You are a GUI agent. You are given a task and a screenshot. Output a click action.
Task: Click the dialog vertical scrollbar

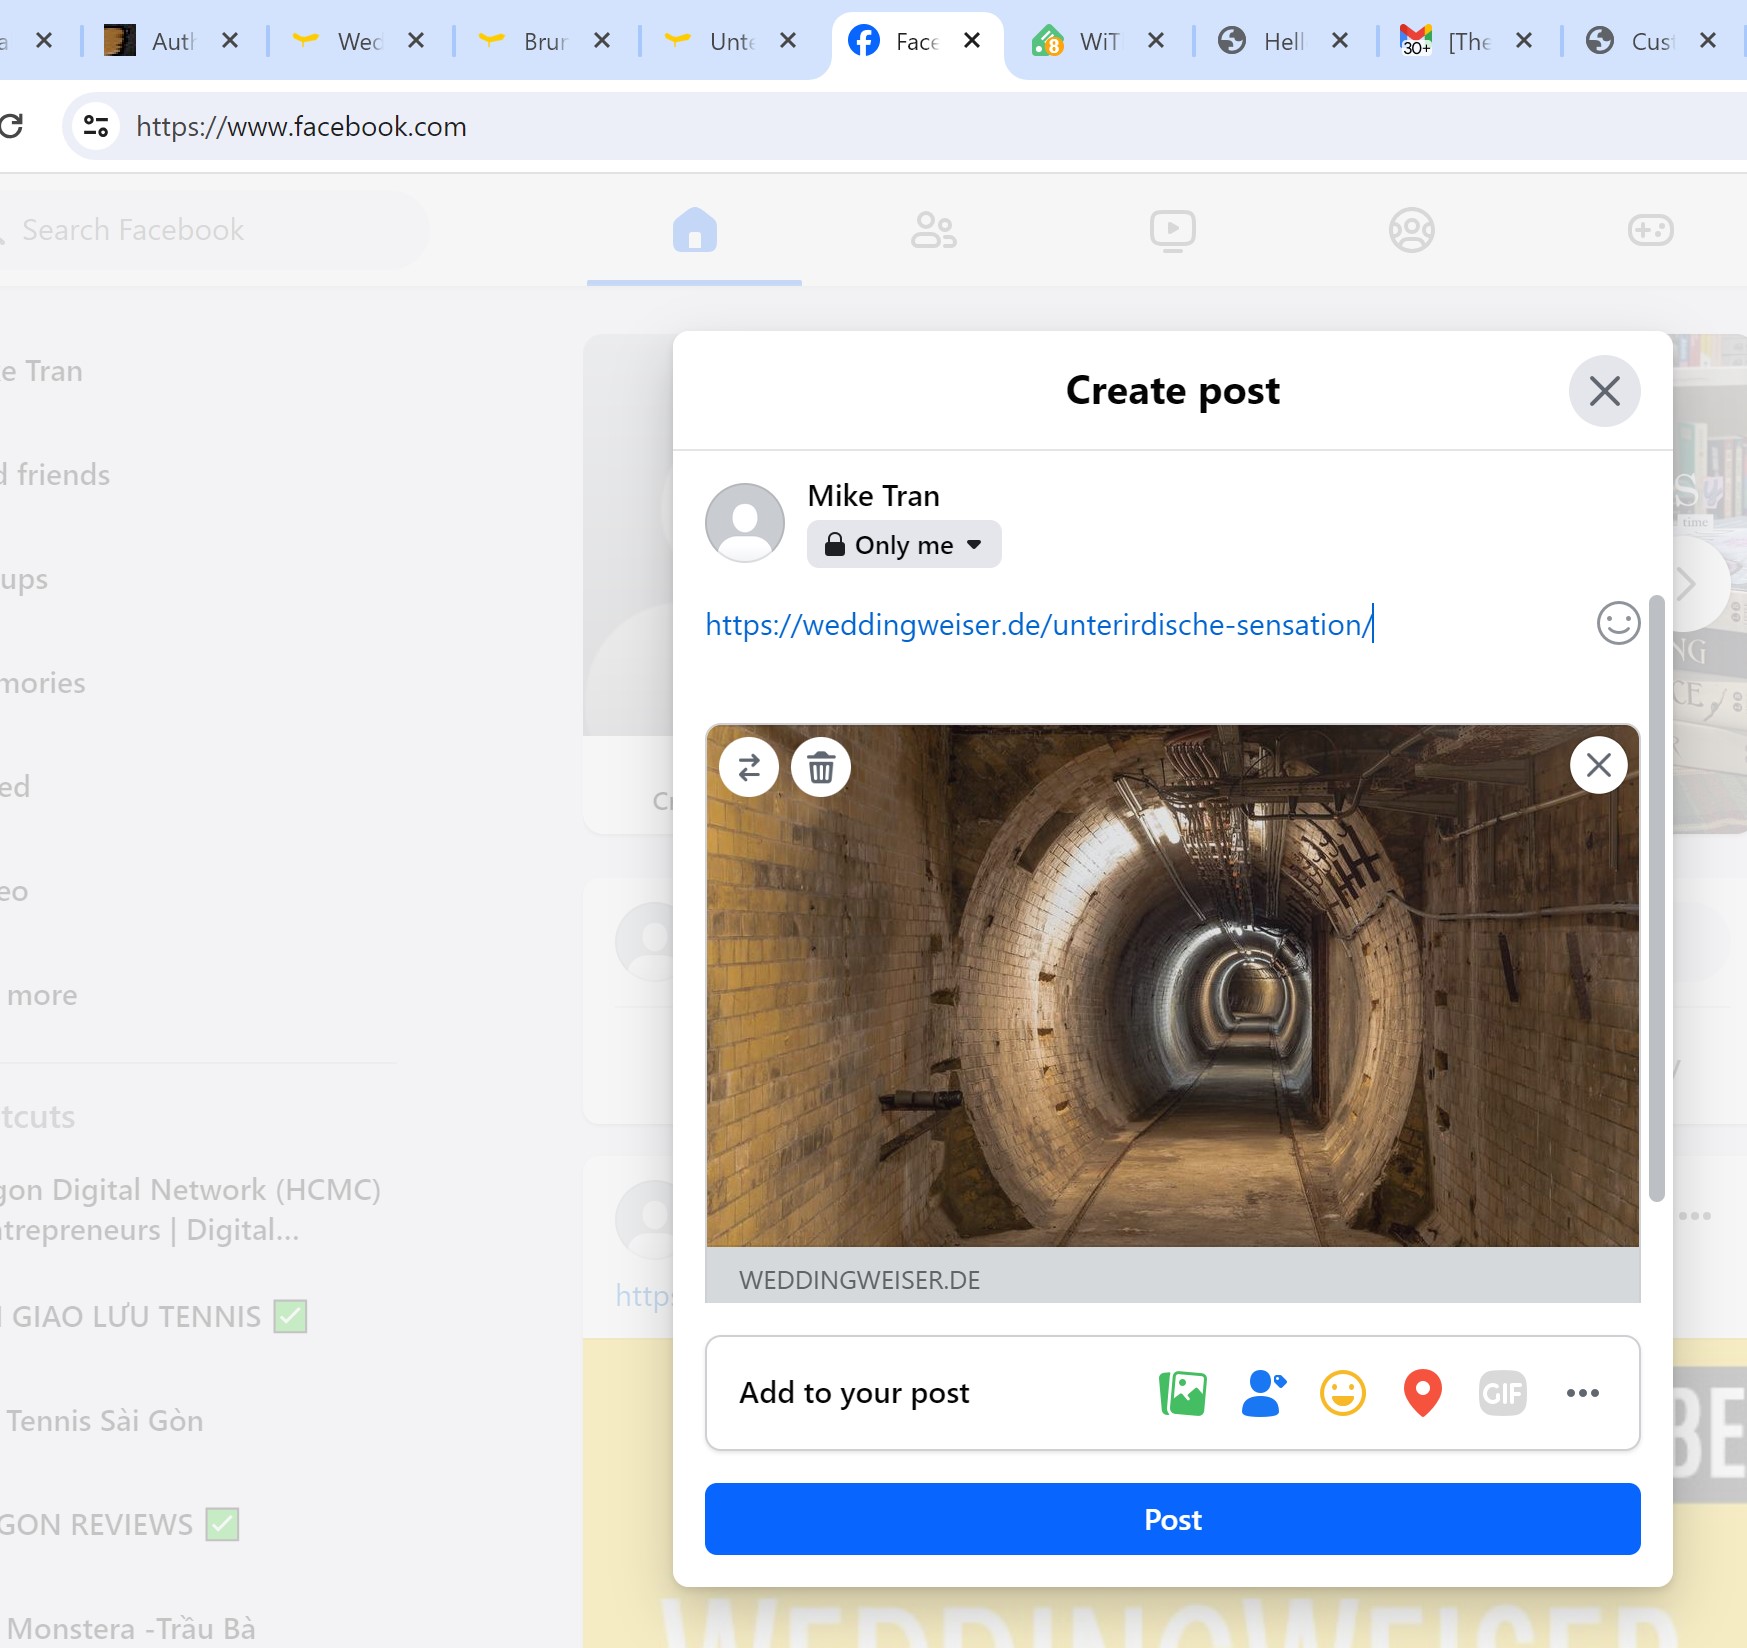coord(1656,898)
